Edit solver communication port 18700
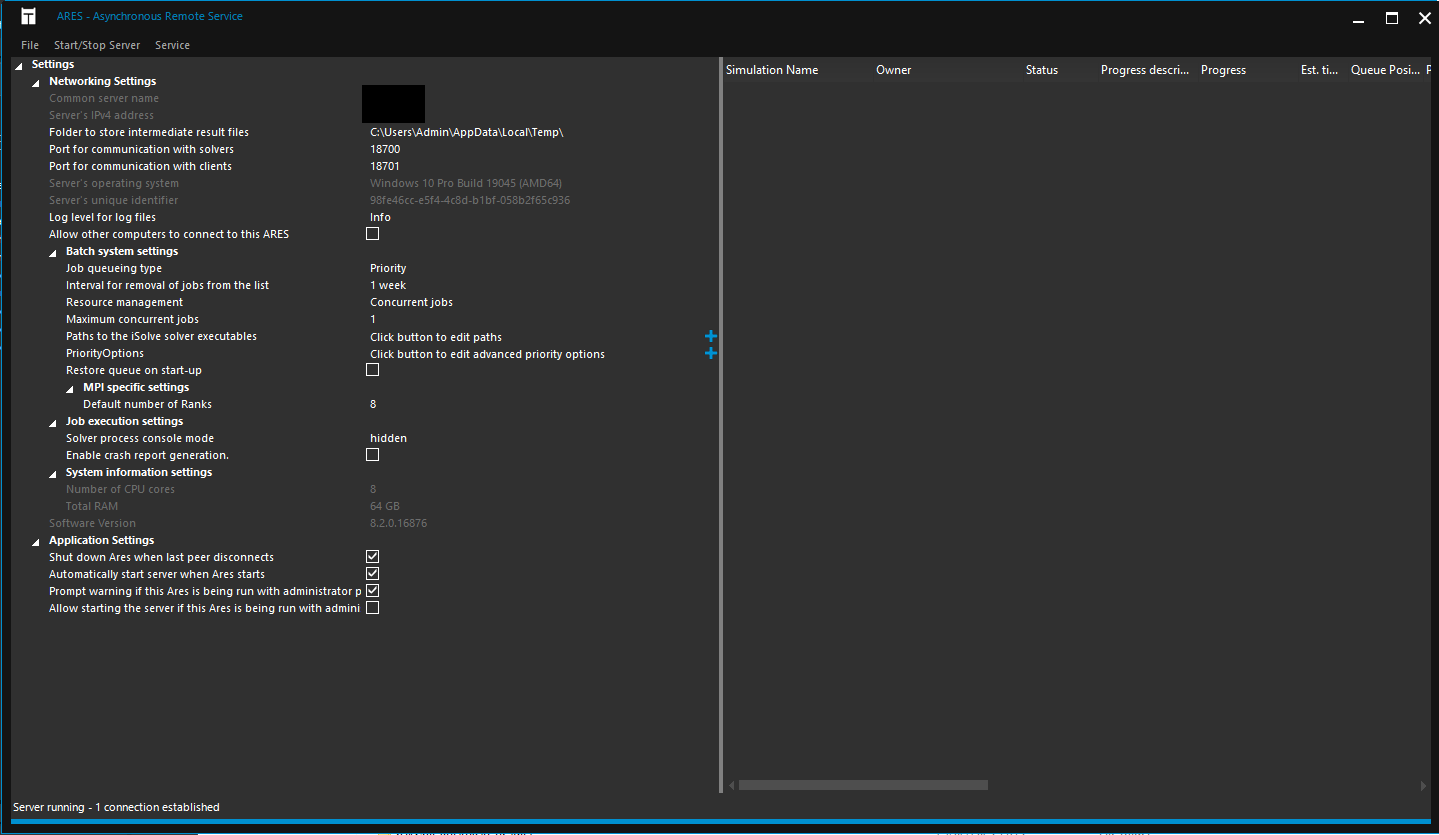This screenshot has width=1439, height=835. [x=385, y=149]
